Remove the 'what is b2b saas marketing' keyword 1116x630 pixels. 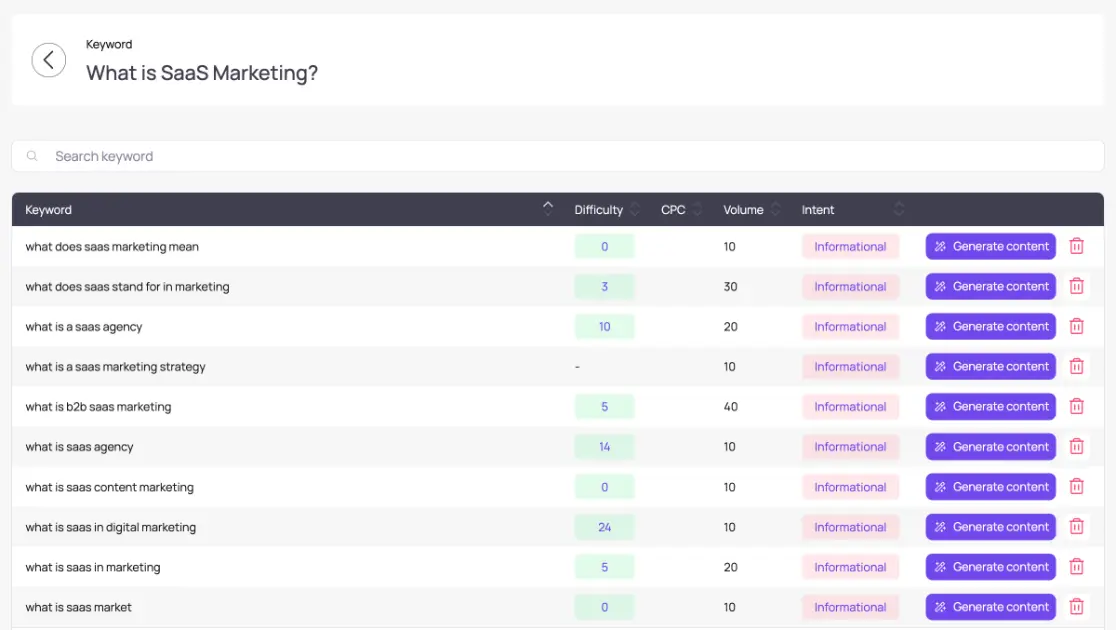click(x=1077, y=406)
